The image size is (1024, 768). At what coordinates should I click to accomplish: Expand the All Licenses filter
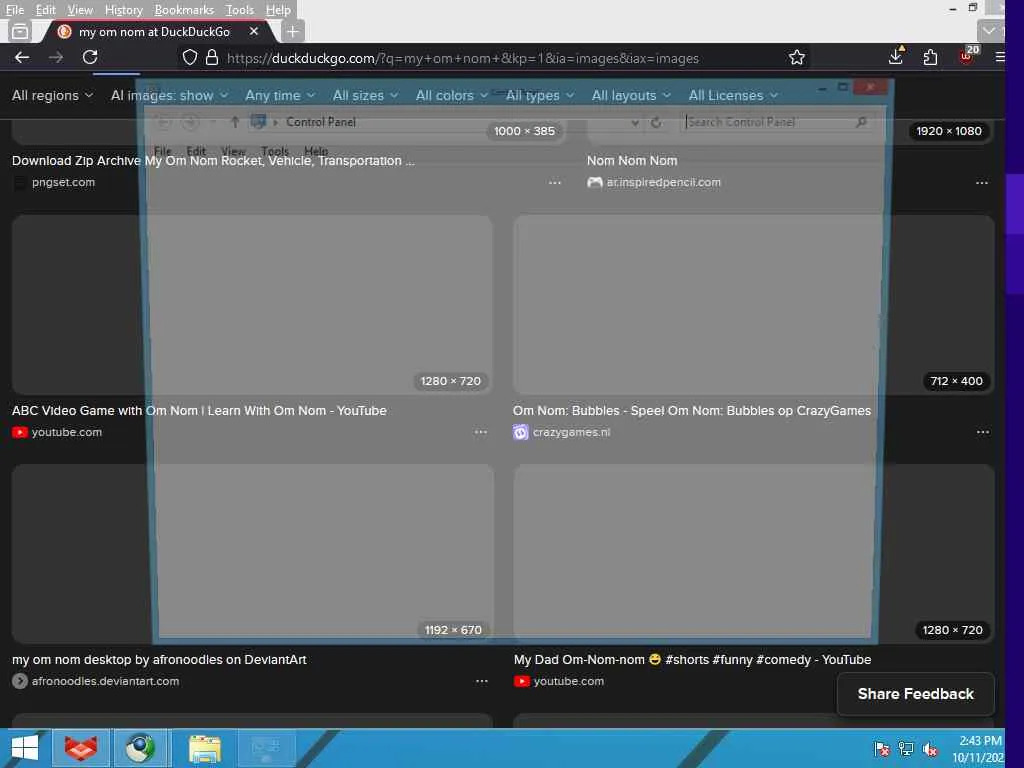[733, 95]
